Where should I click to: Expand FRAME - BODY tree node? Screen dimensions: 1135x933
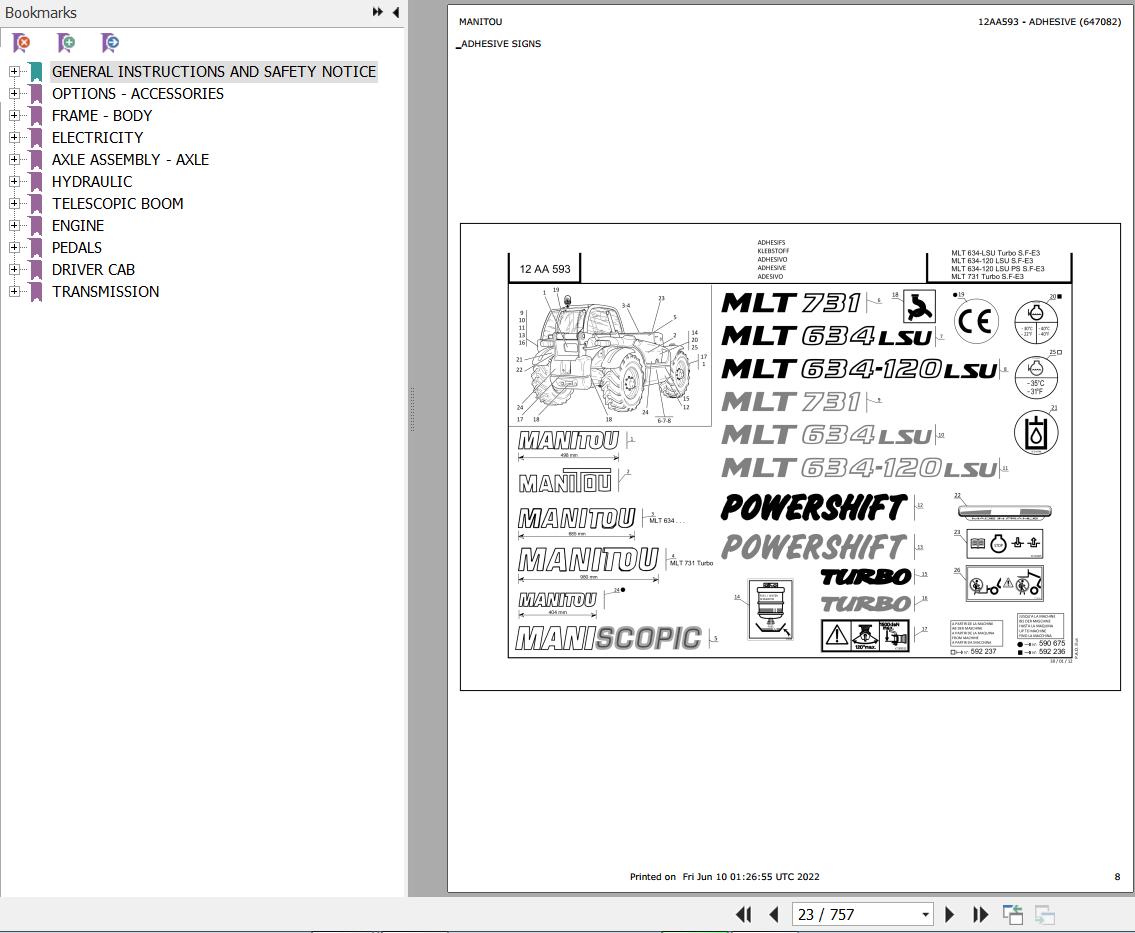(14, 116)
